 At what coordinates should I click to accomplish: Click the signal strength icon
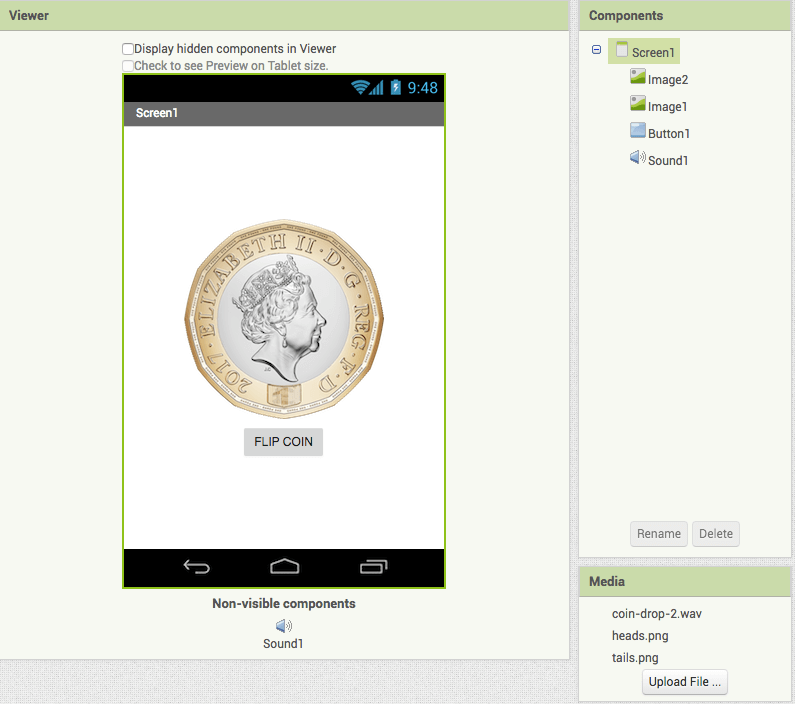tap(376, 88)
